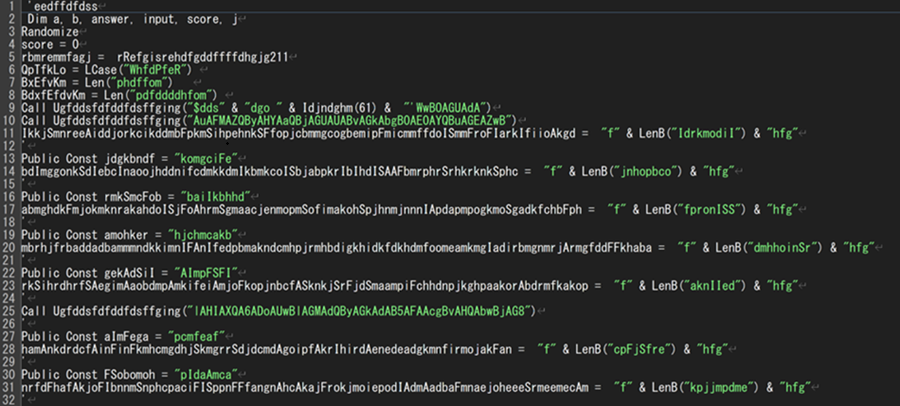The width and height of the screenshot is (900, 406).
Task: Click line number 29 in the gutter
Action: (x=9, y=362)
